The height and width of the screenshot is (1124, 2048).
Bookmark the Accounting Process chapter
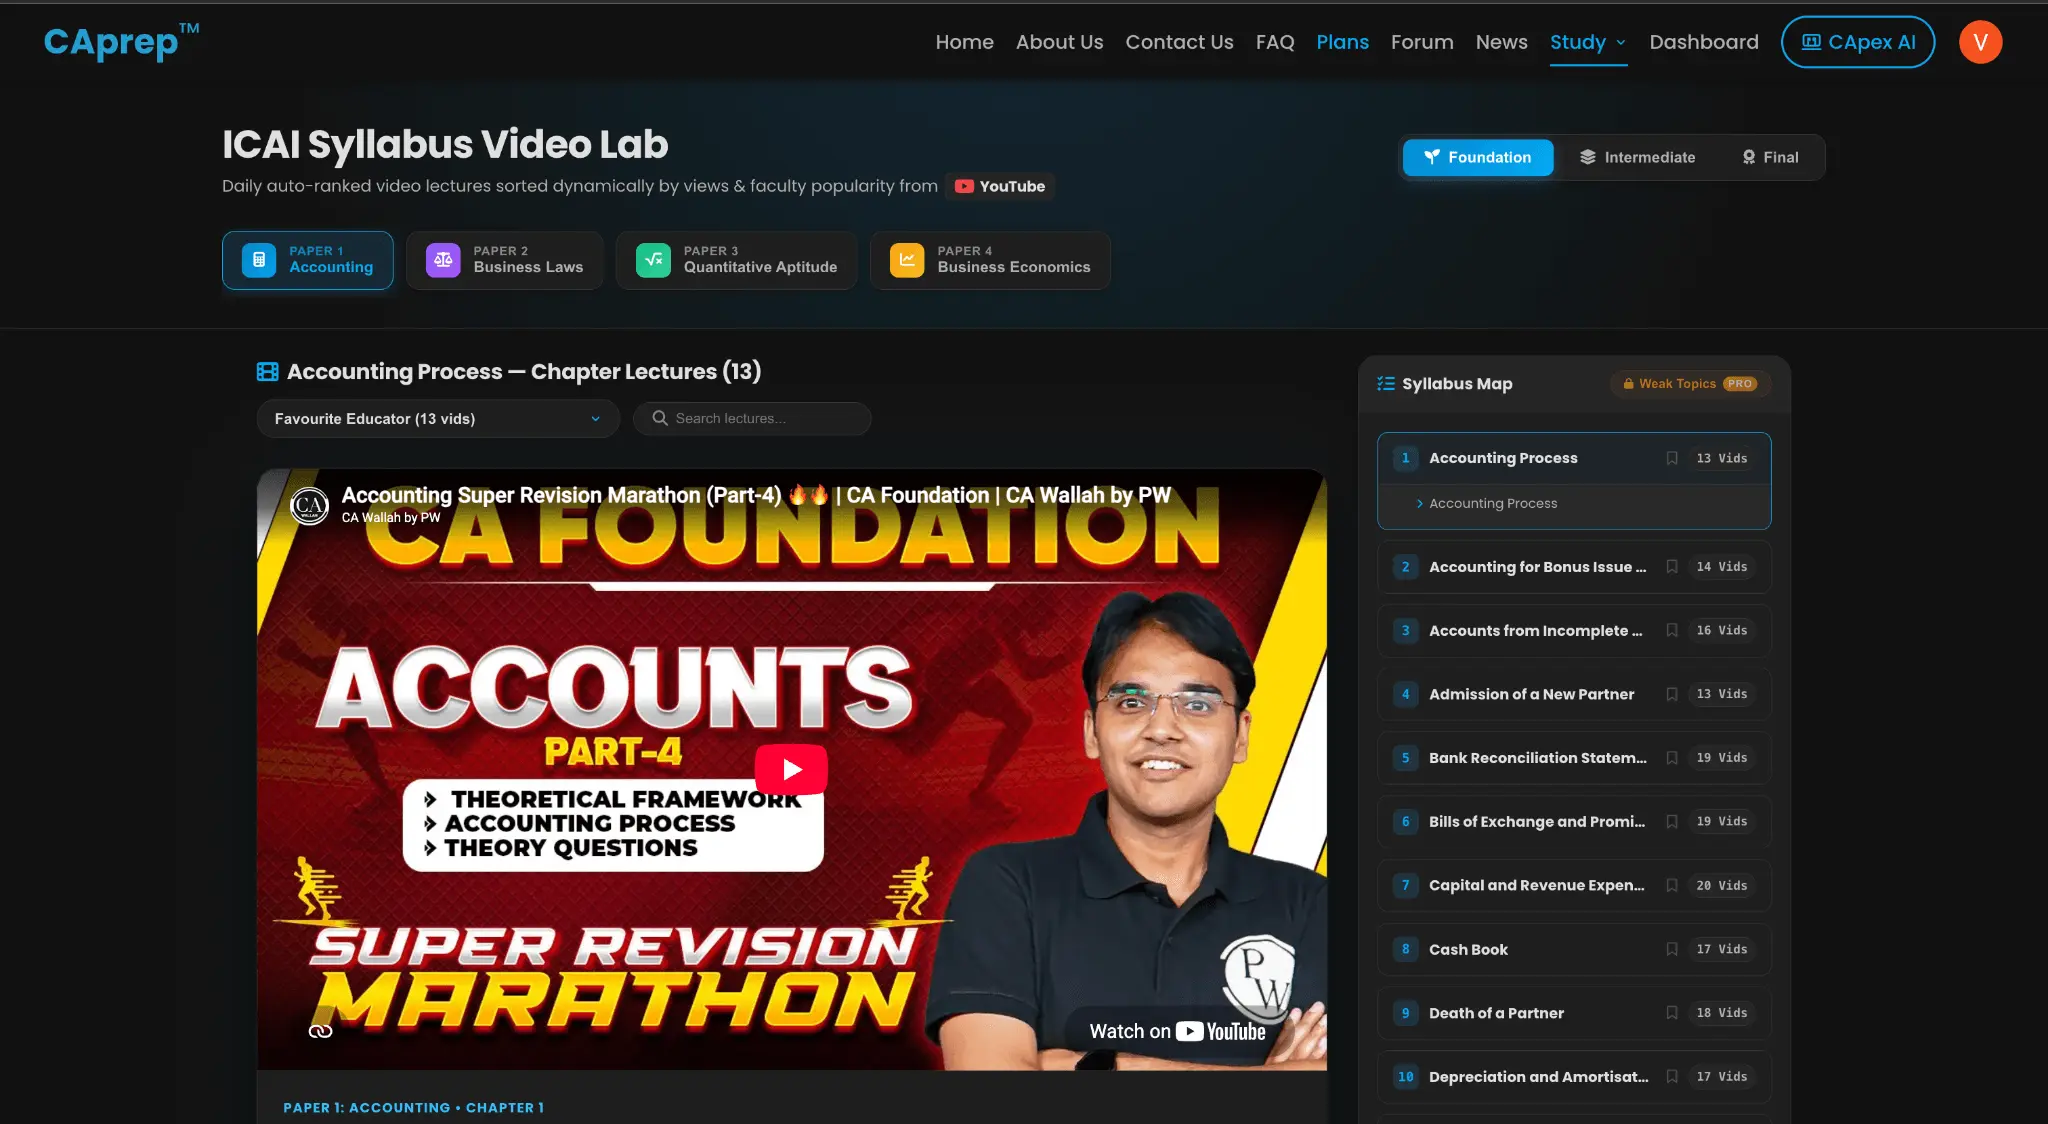(x=1672, y=458)
